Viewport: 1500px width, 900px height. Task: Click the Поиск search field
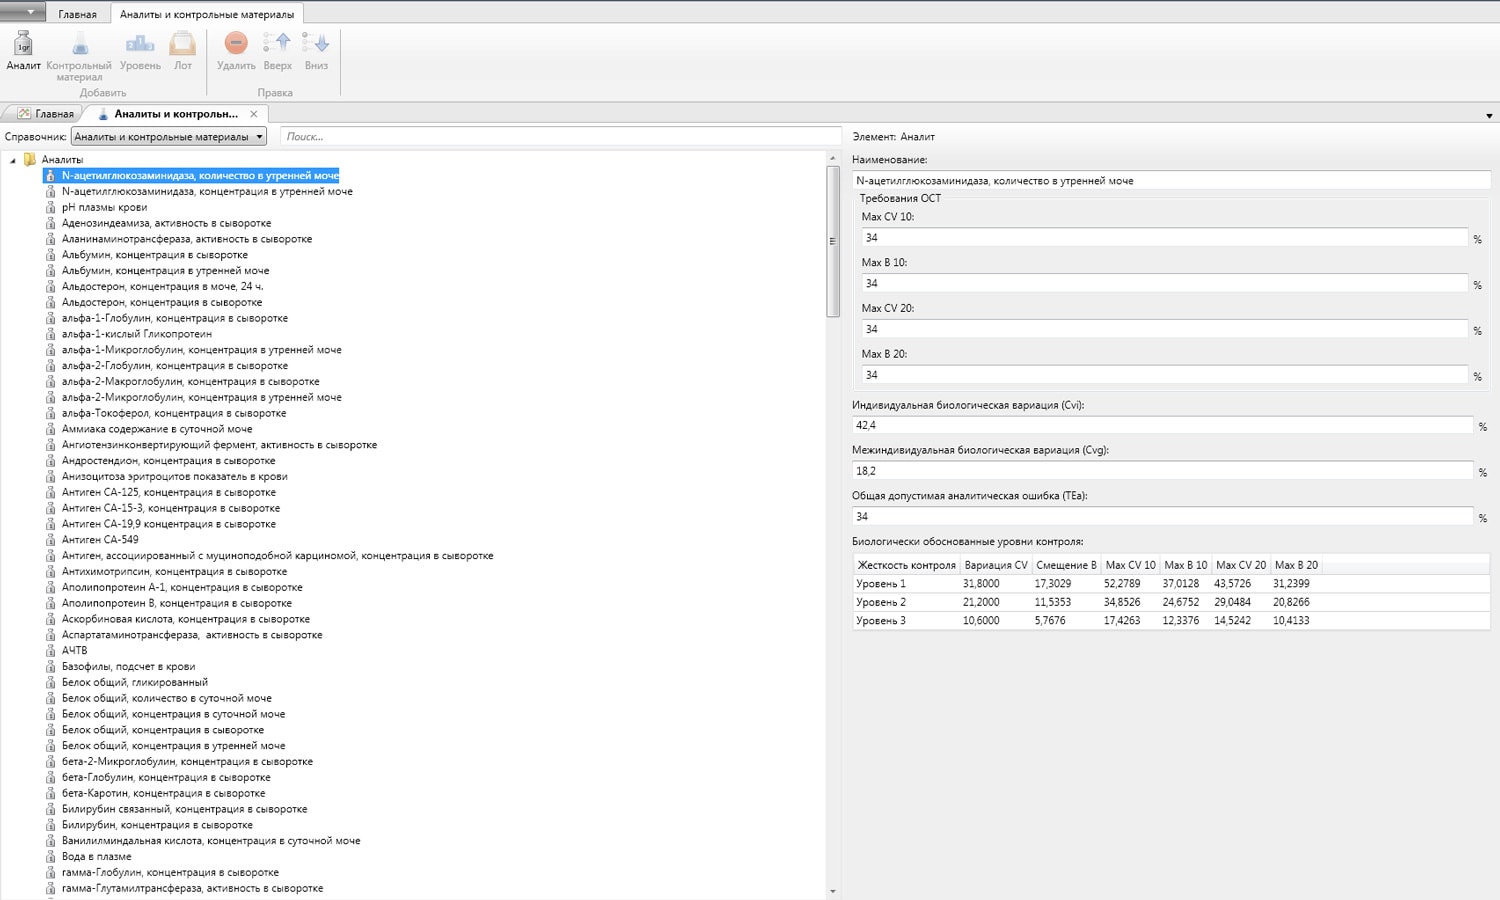point(561,136)
